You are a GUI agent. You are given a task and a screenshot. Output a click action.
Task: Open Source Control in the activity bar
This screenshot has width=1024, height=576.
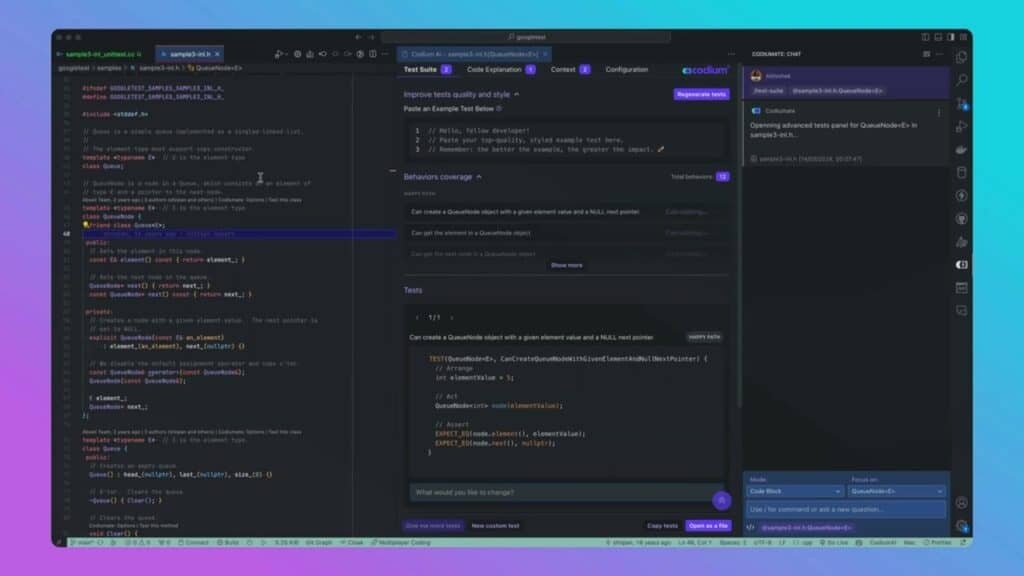coord(961,103)
